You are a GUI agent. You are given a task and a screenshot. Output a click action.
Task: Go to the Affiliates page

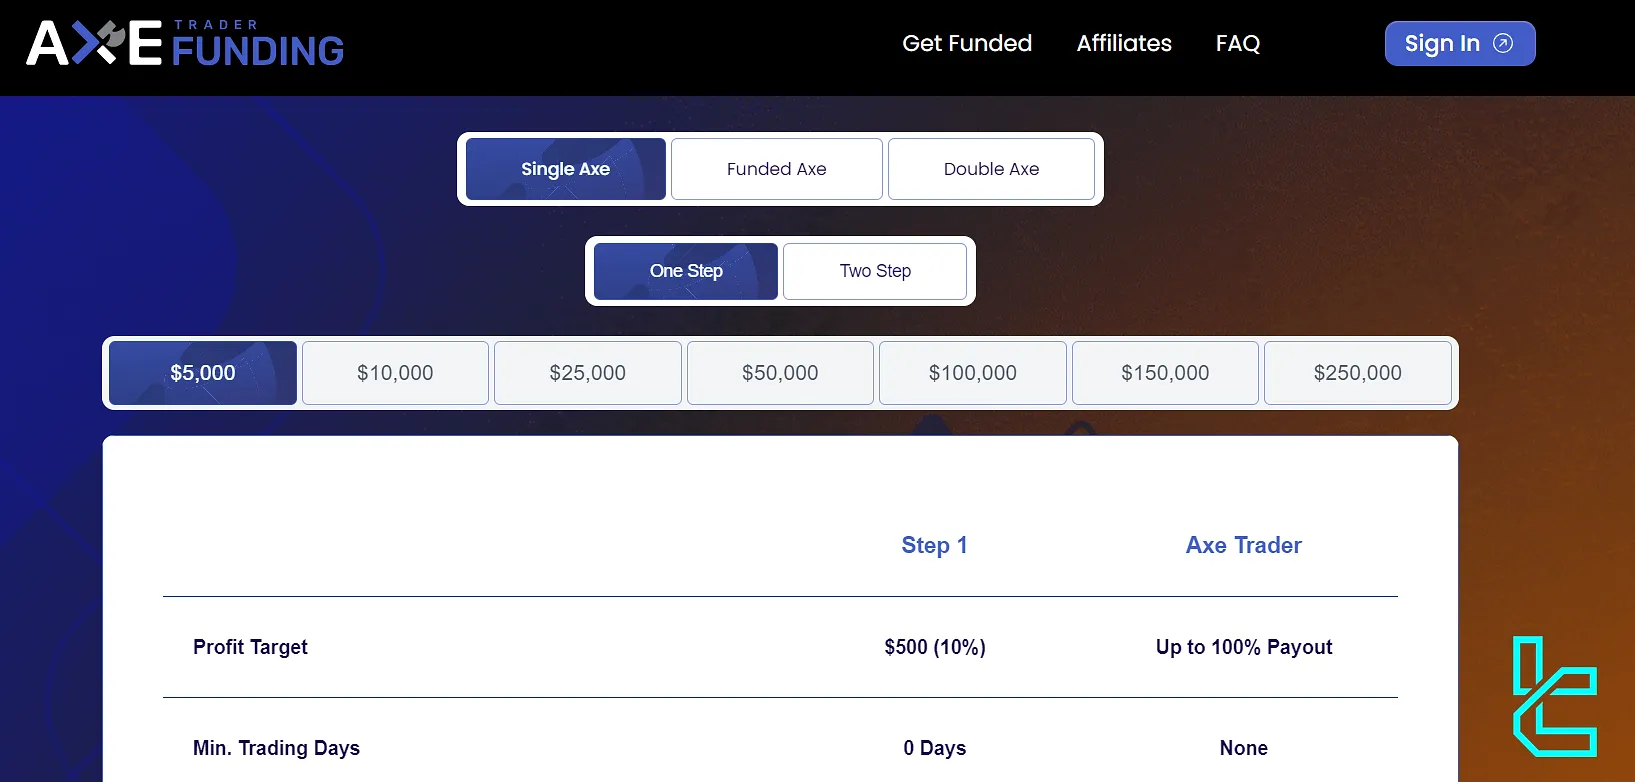[1124, 43]
